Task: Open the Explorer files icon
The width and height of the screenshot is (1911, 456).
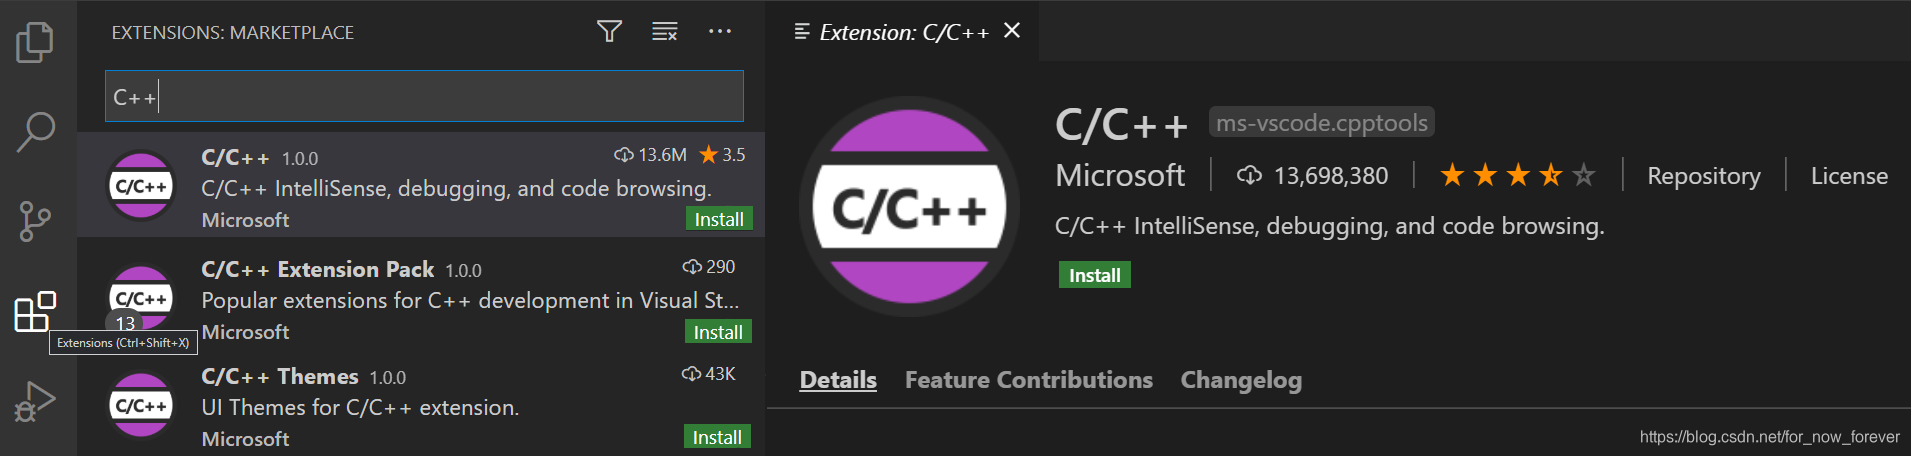Action: (35, 42)
